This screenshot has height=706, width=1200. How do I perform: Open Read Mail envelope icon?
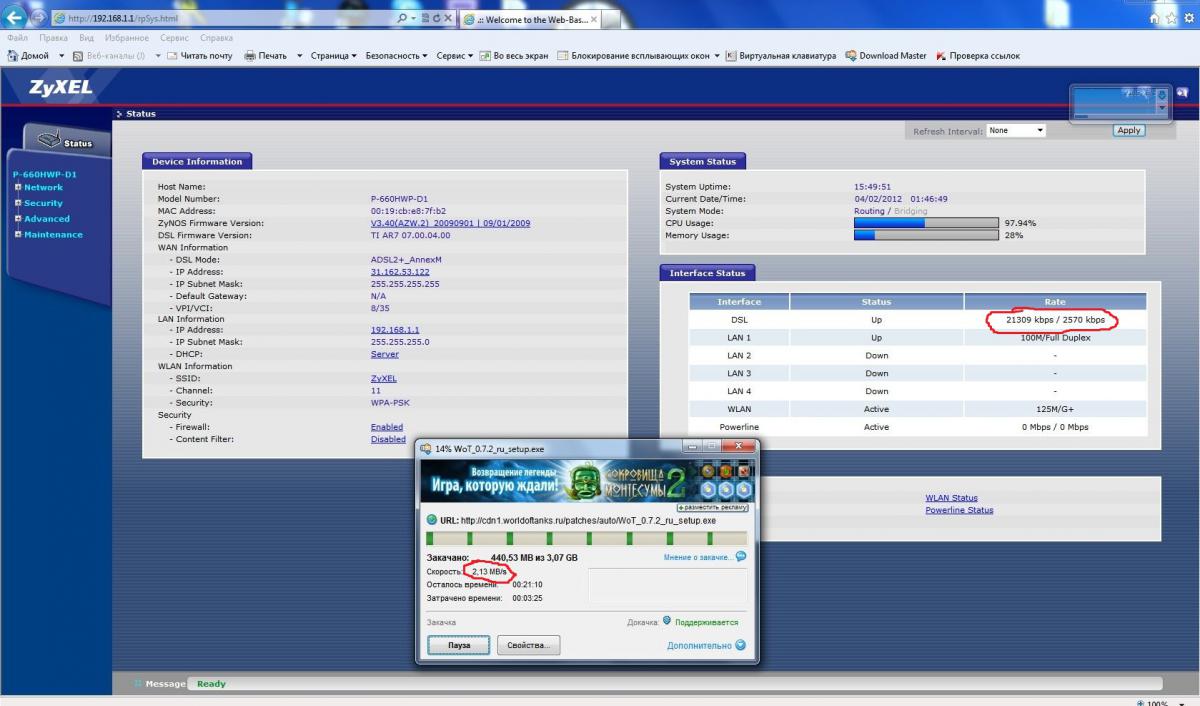pos(172,56)
